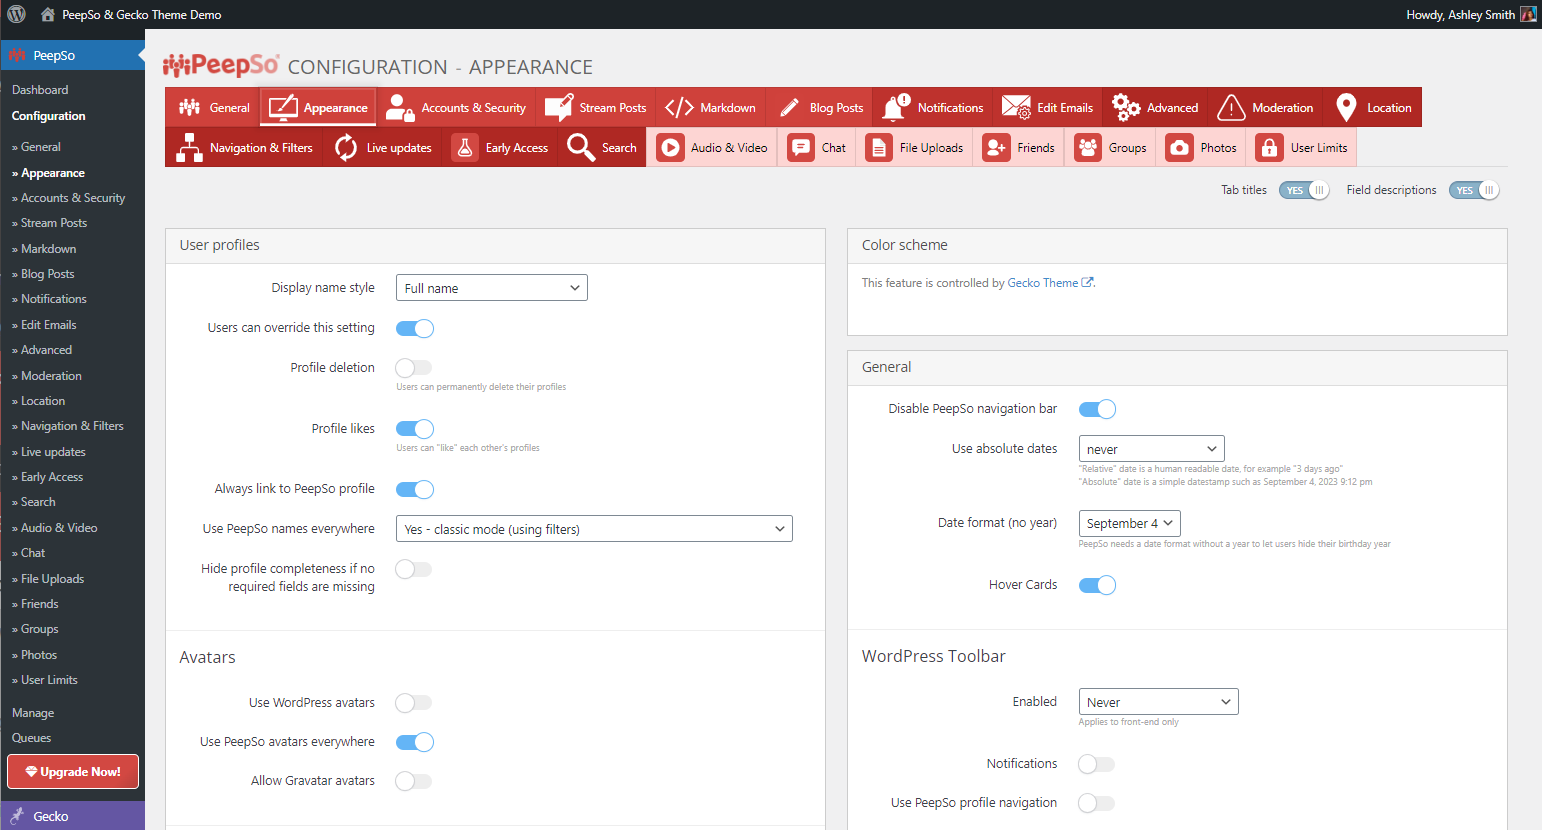The width and height of the screenshot is (1542, 830).
Task: Click the Photos camera icon
Action: (1180, 147)
